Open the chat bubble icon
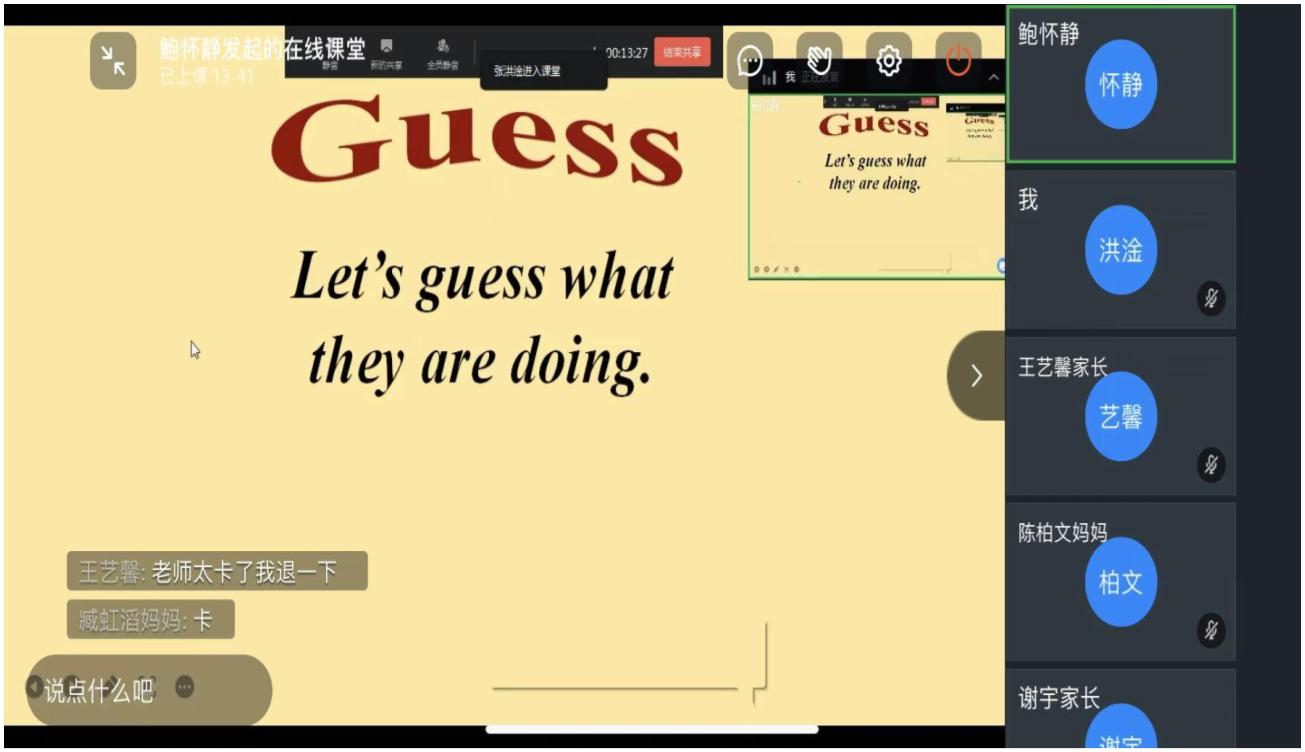The width and height of the screenshot is (1305, 752). pos(749,61)
